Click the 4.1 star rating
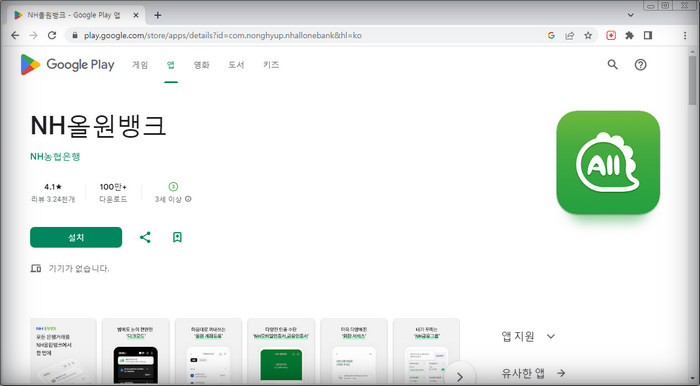 [53, 187]
